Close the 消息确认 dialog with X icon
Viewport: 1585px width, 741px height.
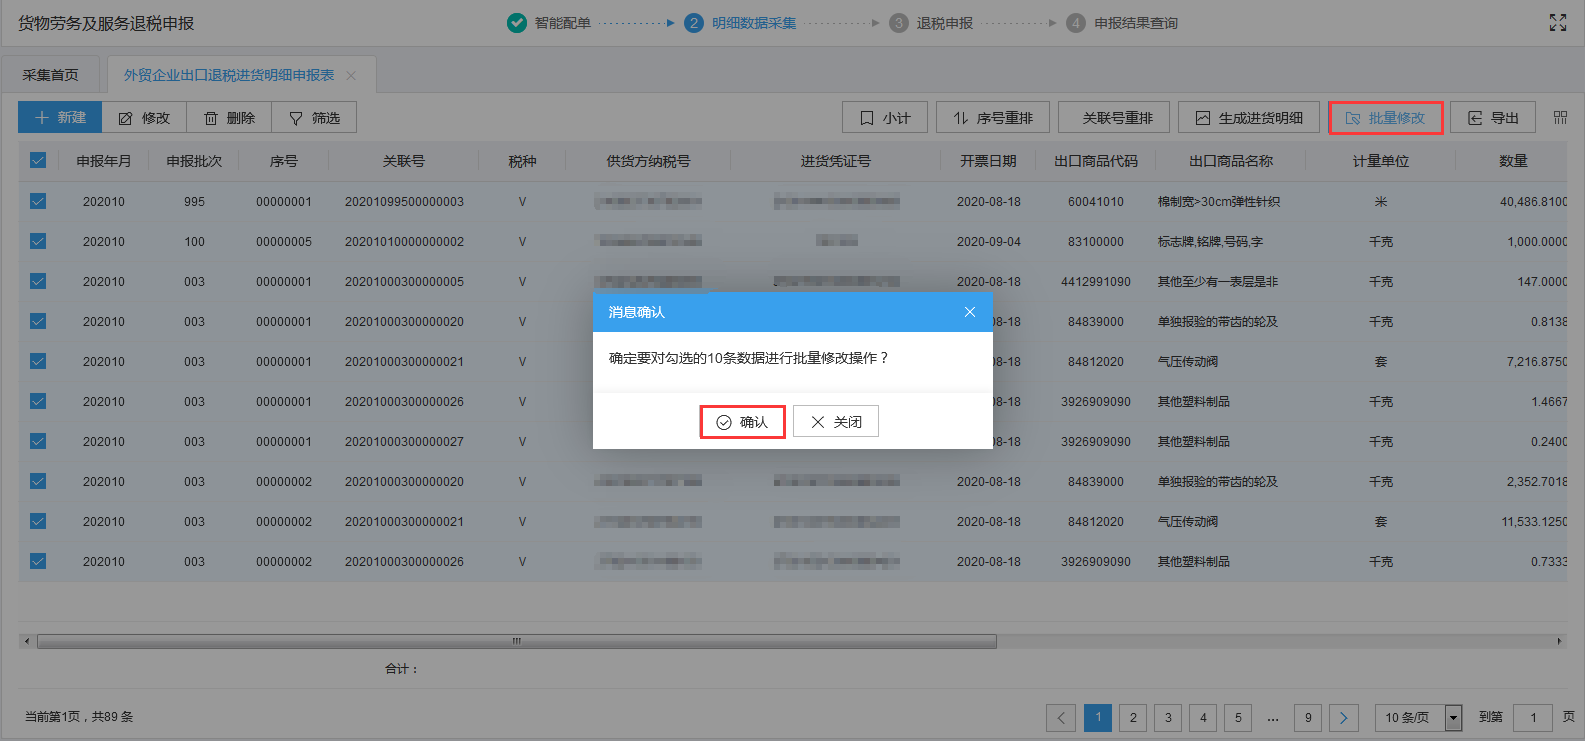(970, 312)
